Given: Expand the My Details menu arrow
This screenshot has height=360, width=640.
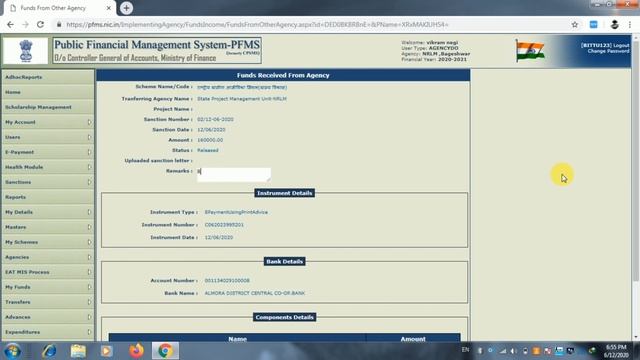Looking at the screenshot, I should [x=89, y=212].
